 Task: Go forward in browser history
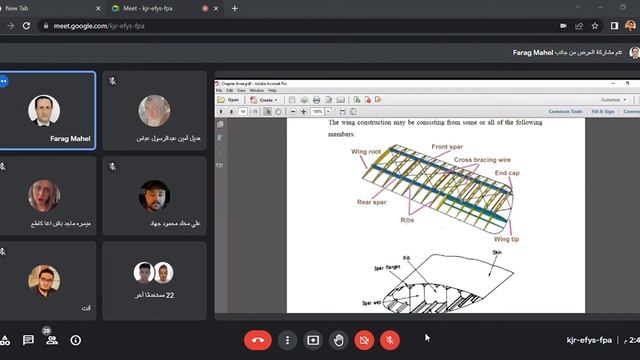(10, 26)
